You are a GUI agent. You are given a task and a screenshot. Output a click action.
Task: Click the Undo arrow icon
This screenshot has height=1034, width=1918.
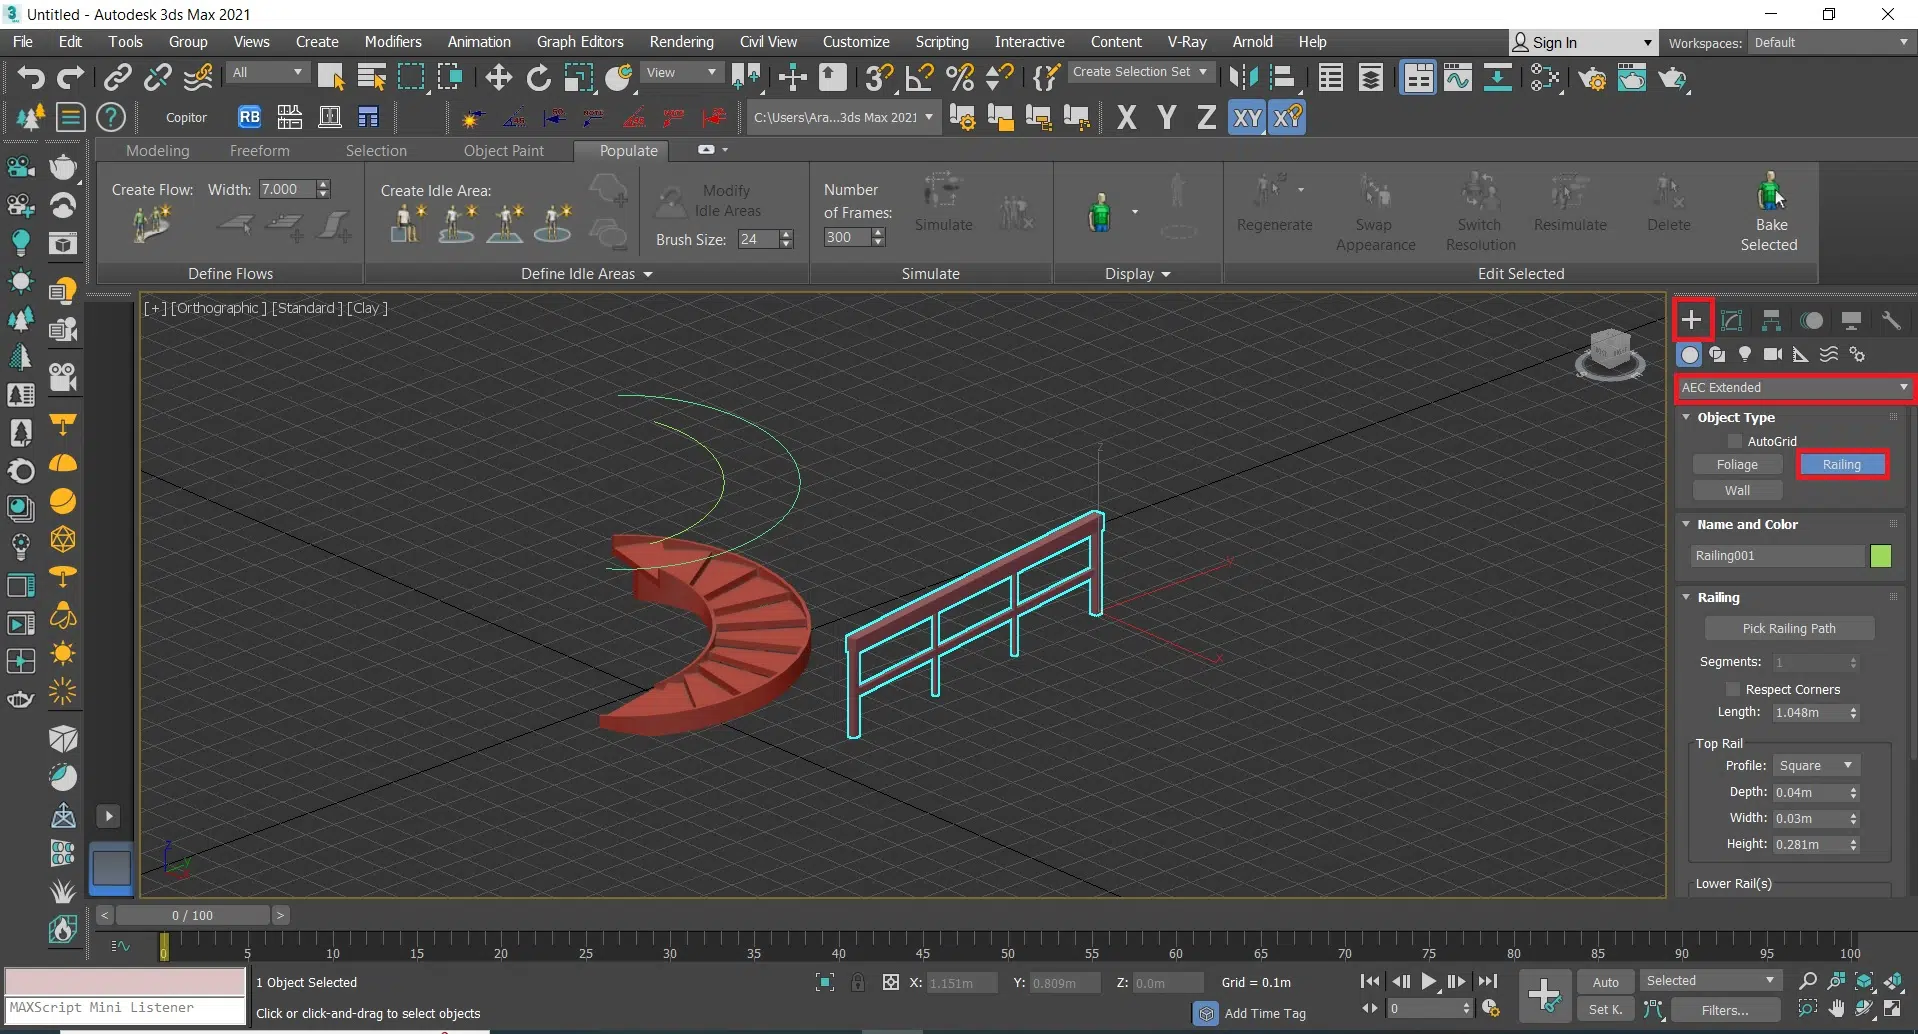pyautogui.click(x=31, y=78)
